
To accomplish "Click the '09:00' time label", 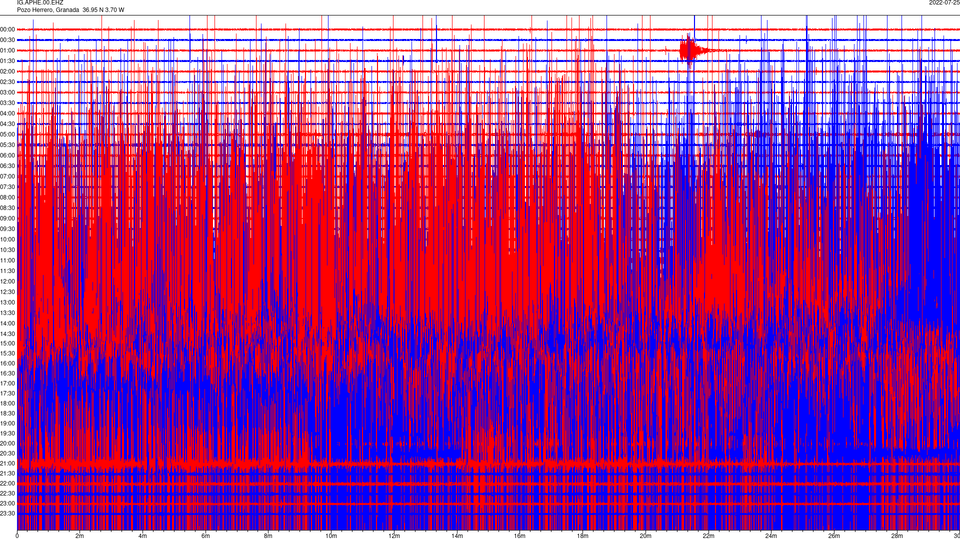I will click(x=7, y=219).
